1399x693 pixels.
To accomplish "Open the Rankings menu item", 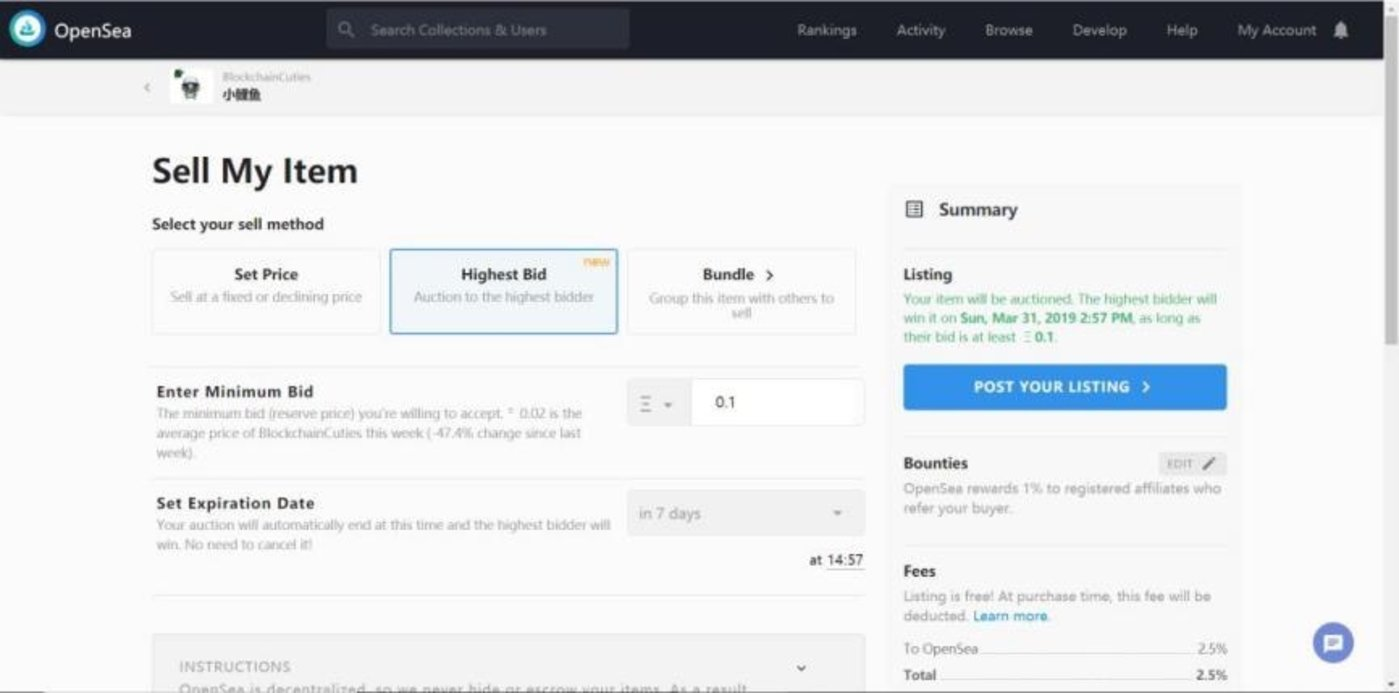I will pyautogui.click(x=826, y=30).
